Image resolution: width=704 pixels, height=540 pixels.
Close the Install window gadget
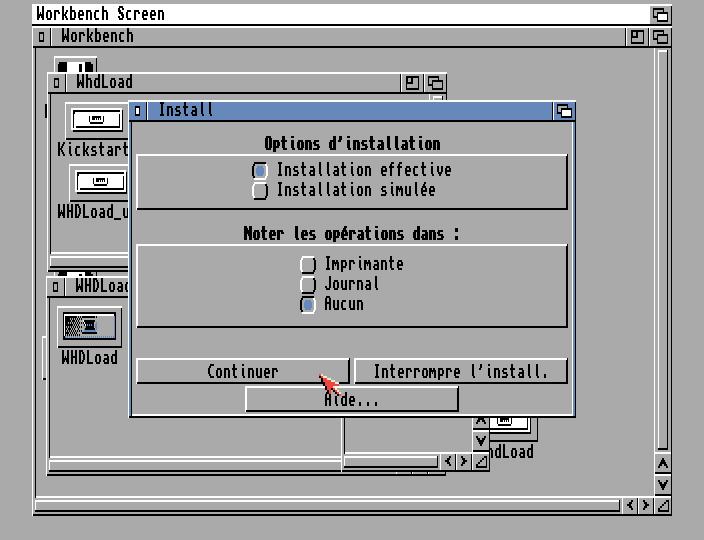click(138, 111)
